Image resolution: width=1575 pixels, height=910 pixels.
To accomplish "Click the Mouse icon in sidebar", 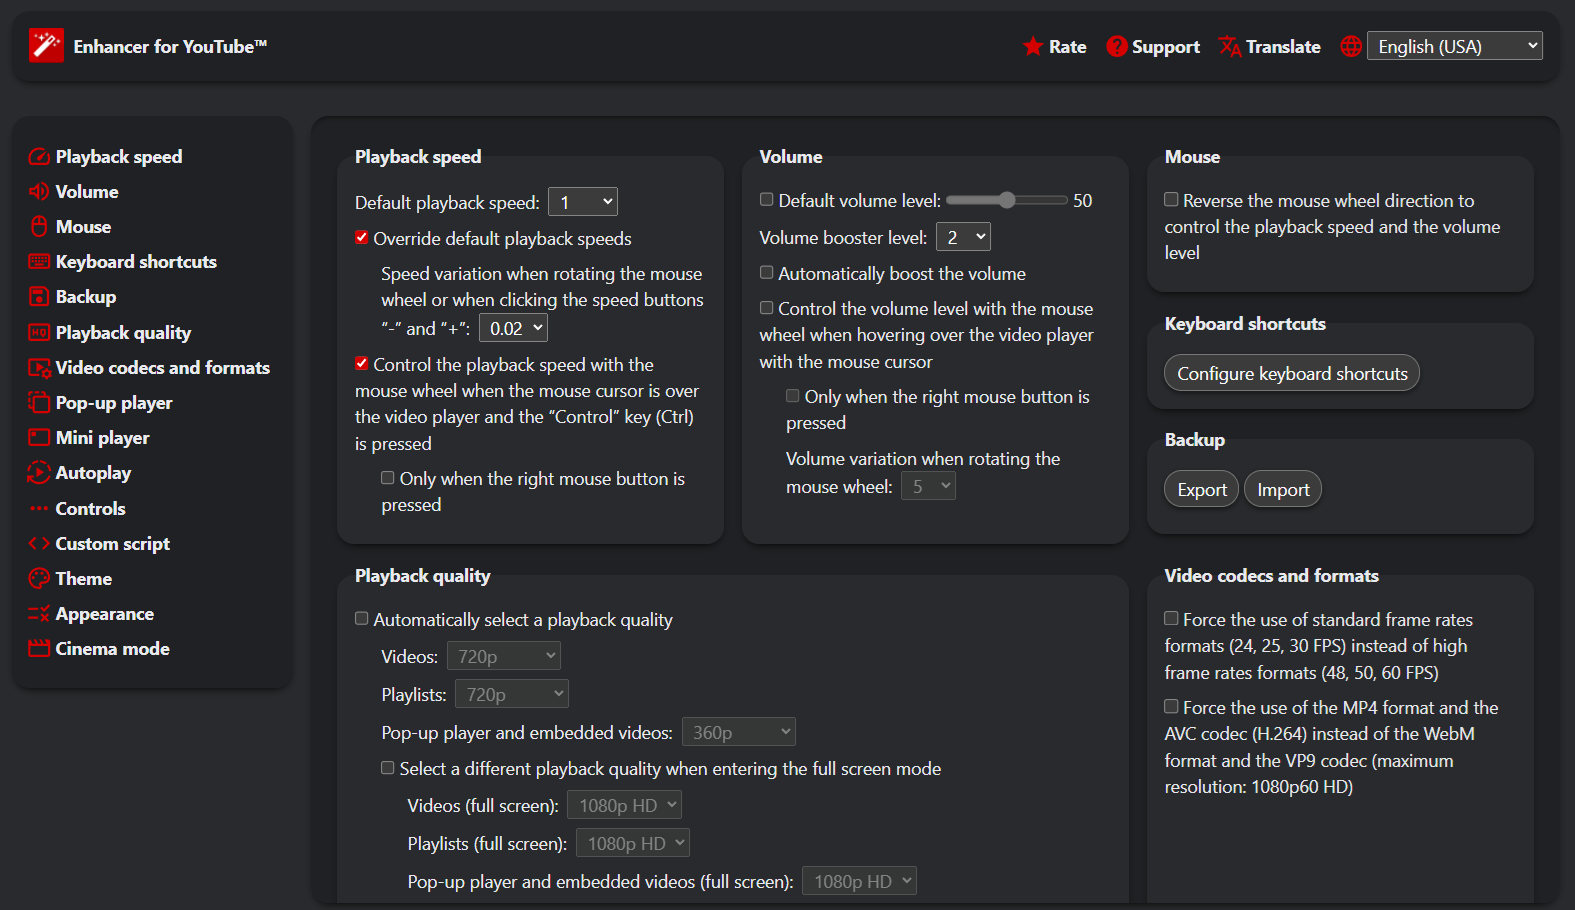I will click(39, 227).
